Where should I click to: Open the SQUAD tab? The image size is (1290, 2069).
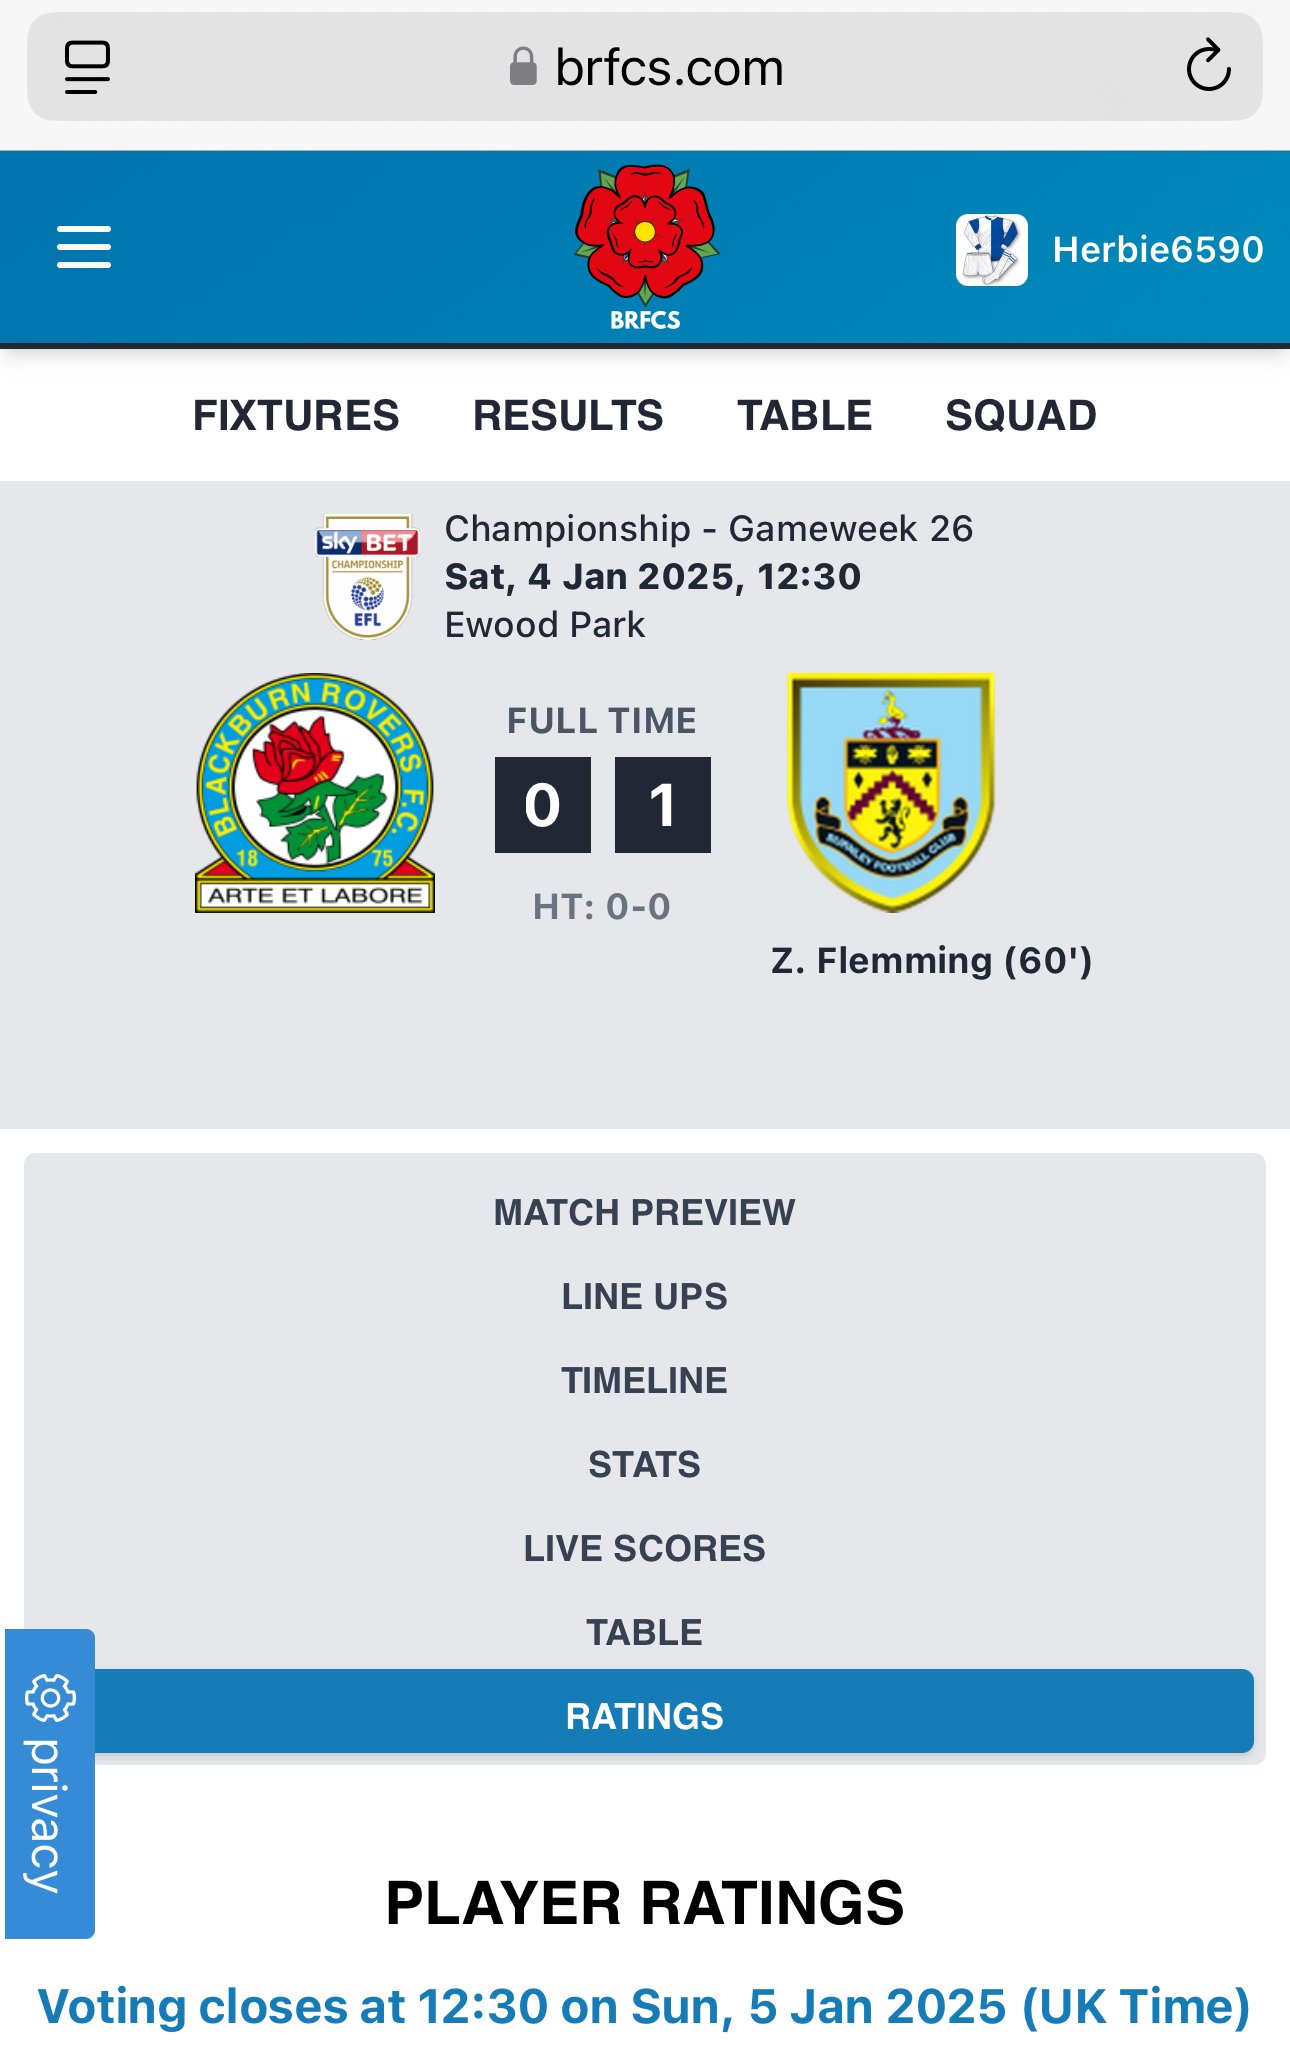coord(1021,415)
